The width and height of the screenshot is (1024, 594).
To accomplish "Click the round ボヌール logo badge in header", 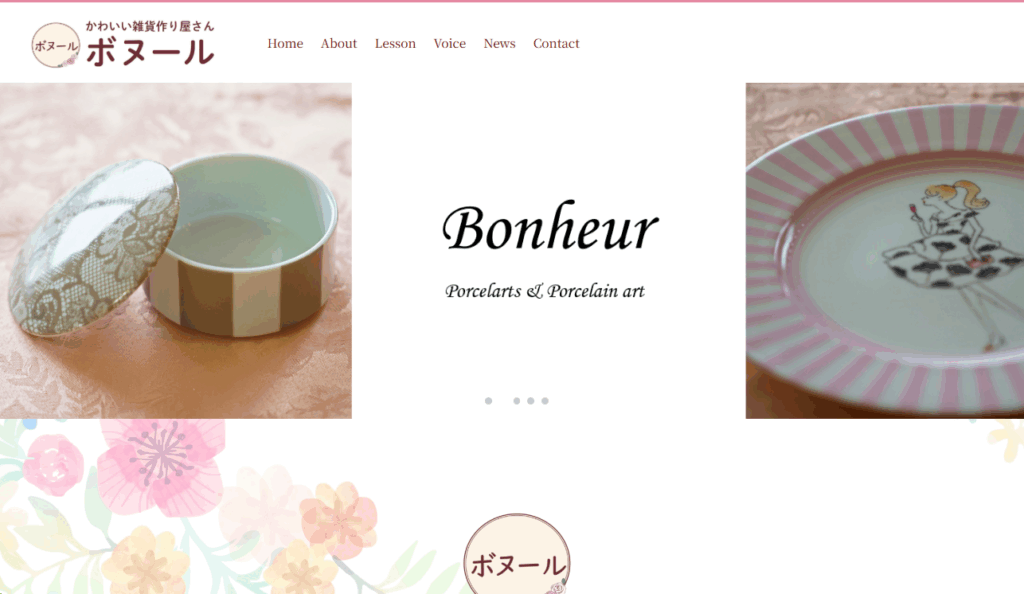I will click(x=56, y=45).
